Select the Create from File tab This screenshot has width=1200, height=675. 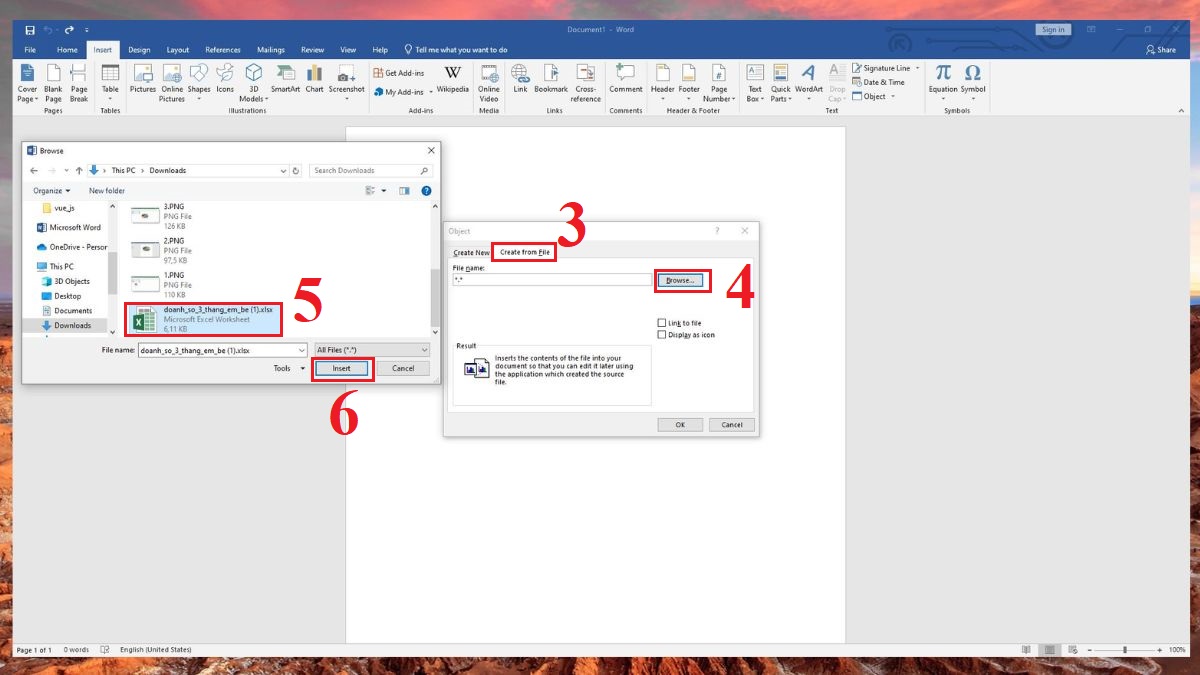tap(525, 252)
